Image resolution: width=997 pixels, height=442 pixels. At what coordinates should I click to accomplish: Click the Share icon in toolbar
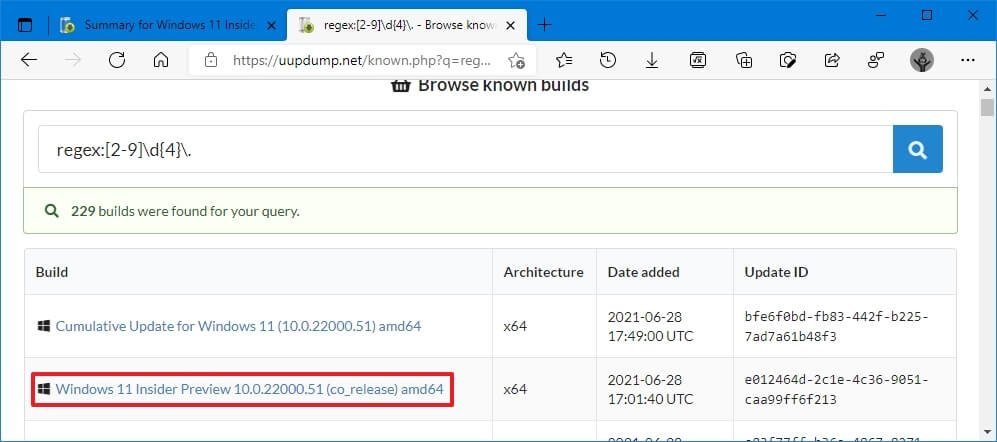(832, 60)
